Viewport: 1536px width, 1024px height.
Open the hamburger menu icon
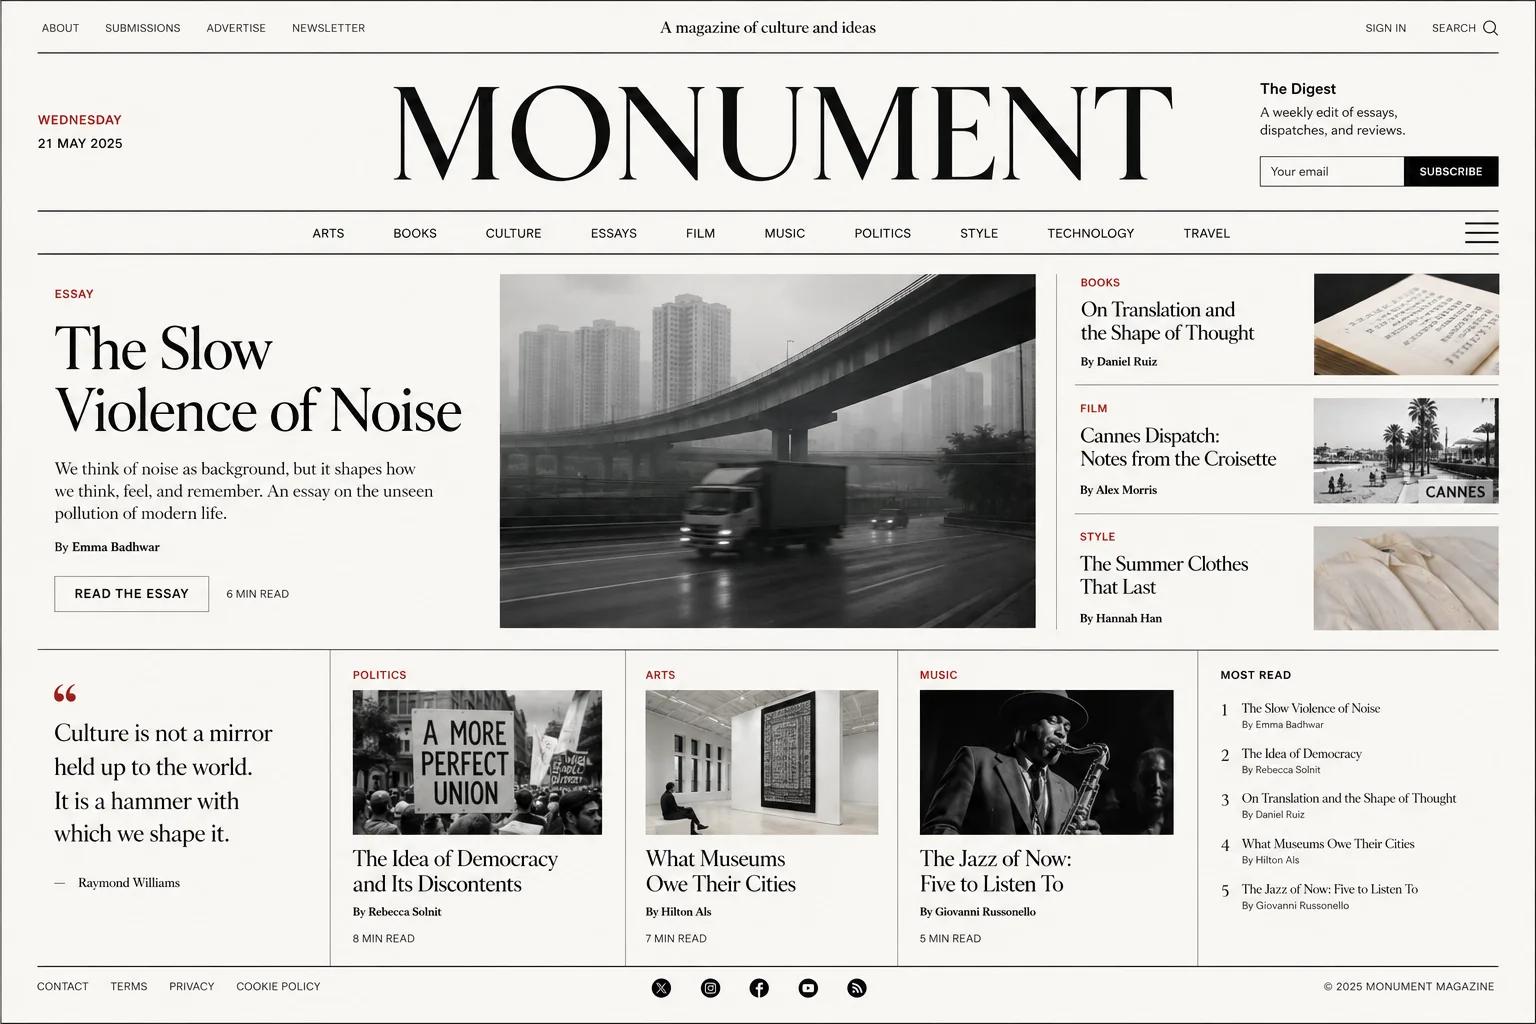pos(1481,233)
